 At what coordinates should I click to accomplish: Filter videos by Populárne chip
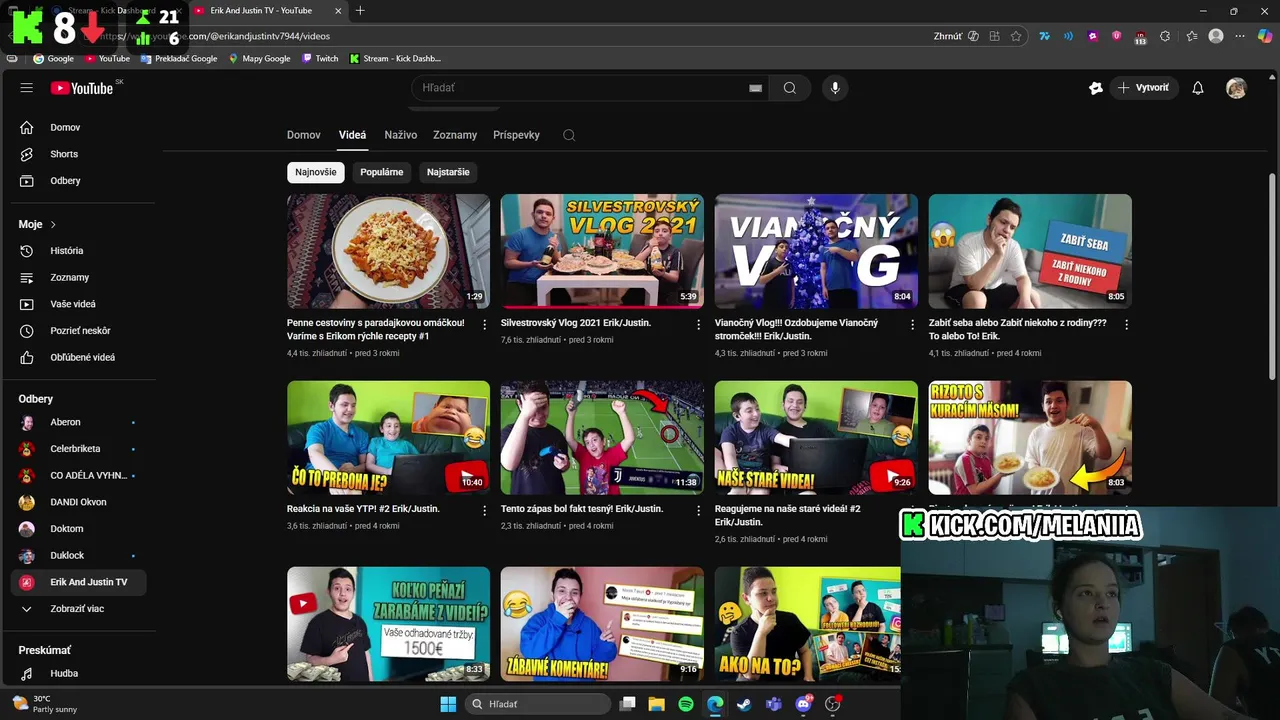coord(382,172)
